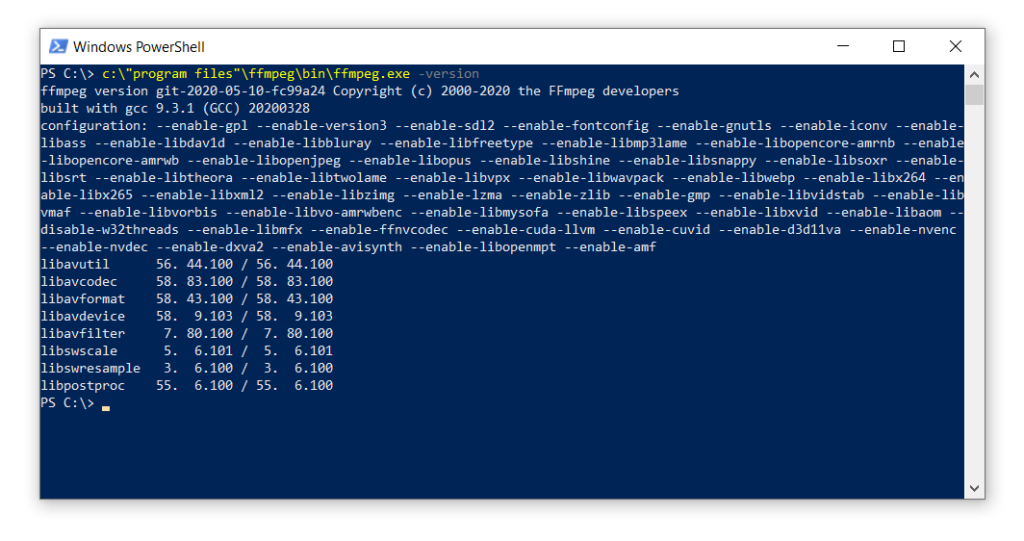Click the libswresample version line
Viewport: 1024px width, 541px height.
[x=187, y=368]
